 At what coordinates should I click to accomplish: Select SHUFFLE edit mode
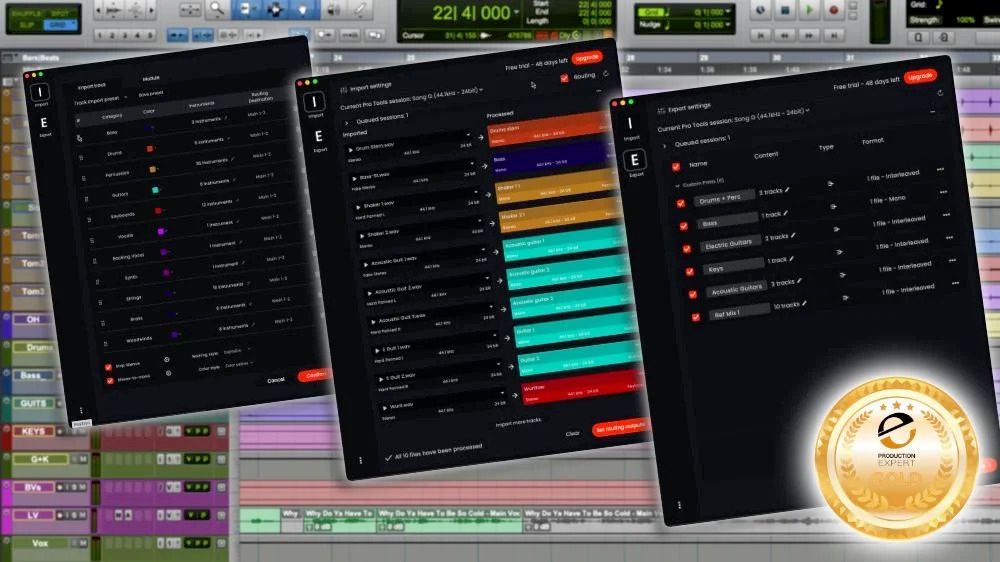pyautogui.click(x=26, y=13)
